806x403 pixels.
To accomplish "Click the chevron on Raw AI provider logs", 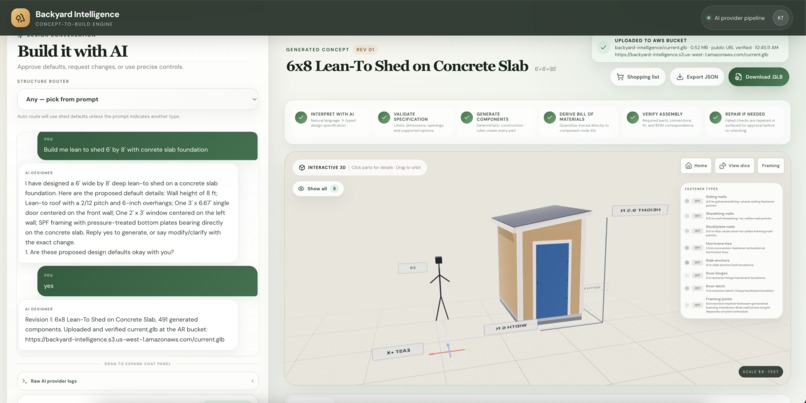I will tap(252, 381).
